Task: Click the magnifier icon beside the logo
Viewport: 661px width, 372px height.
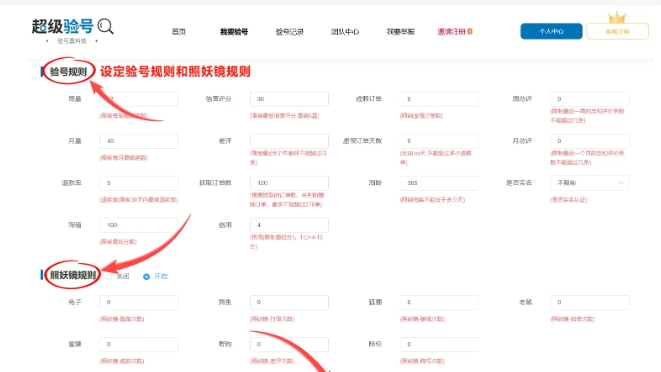Action: (105, 26)
